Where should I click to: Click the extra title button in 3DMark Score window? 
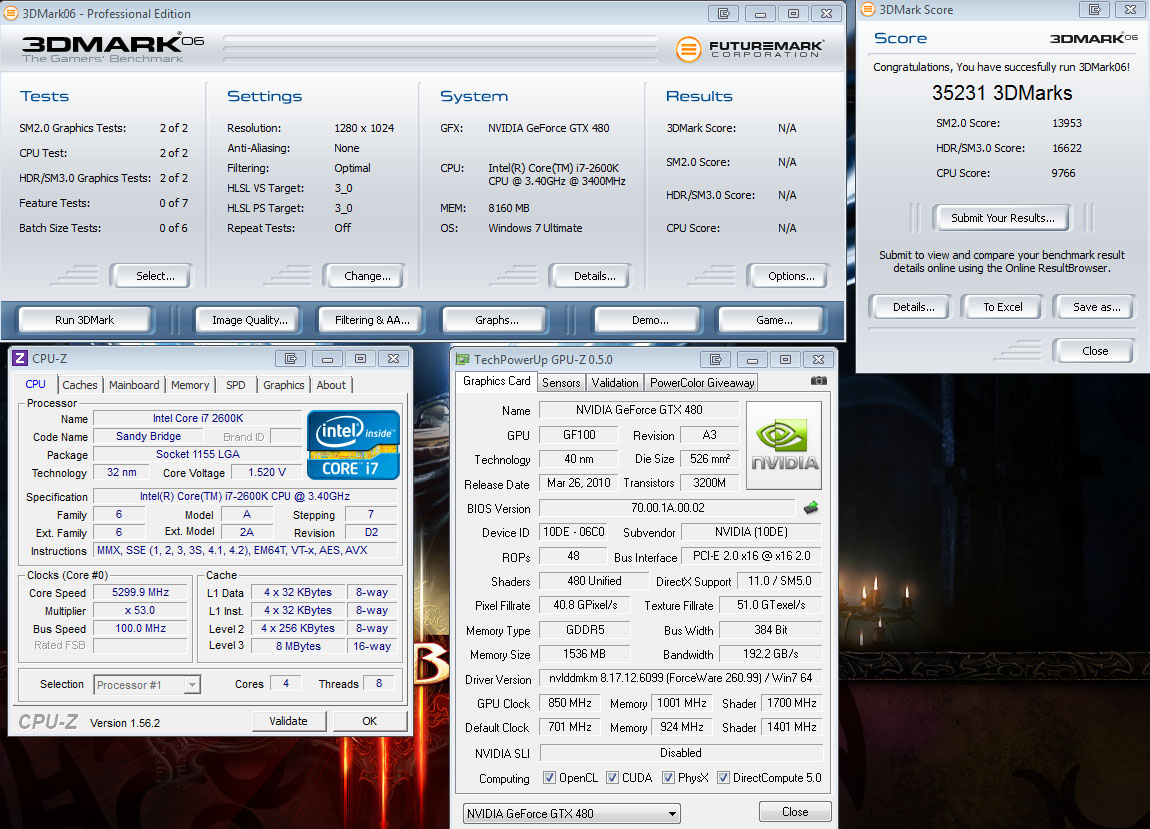coord(1094,10)
